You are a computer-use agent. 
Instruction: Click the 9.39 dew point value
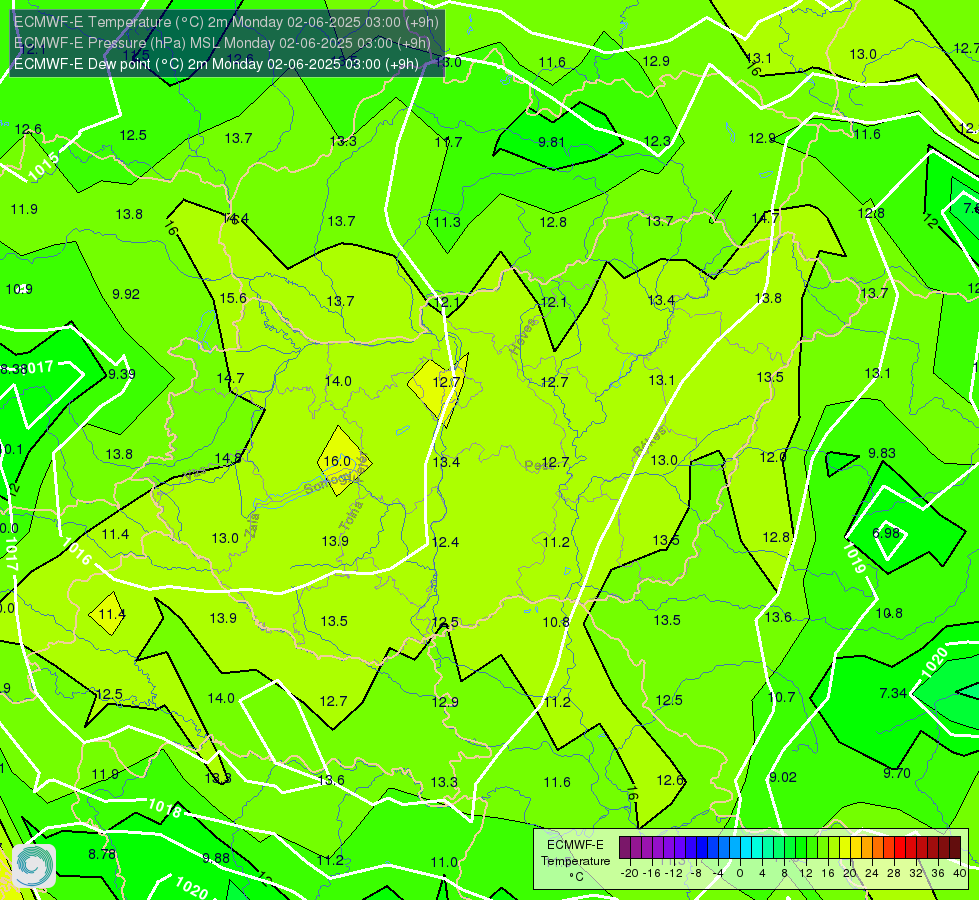pyautogui.click(x=122, y=374)
